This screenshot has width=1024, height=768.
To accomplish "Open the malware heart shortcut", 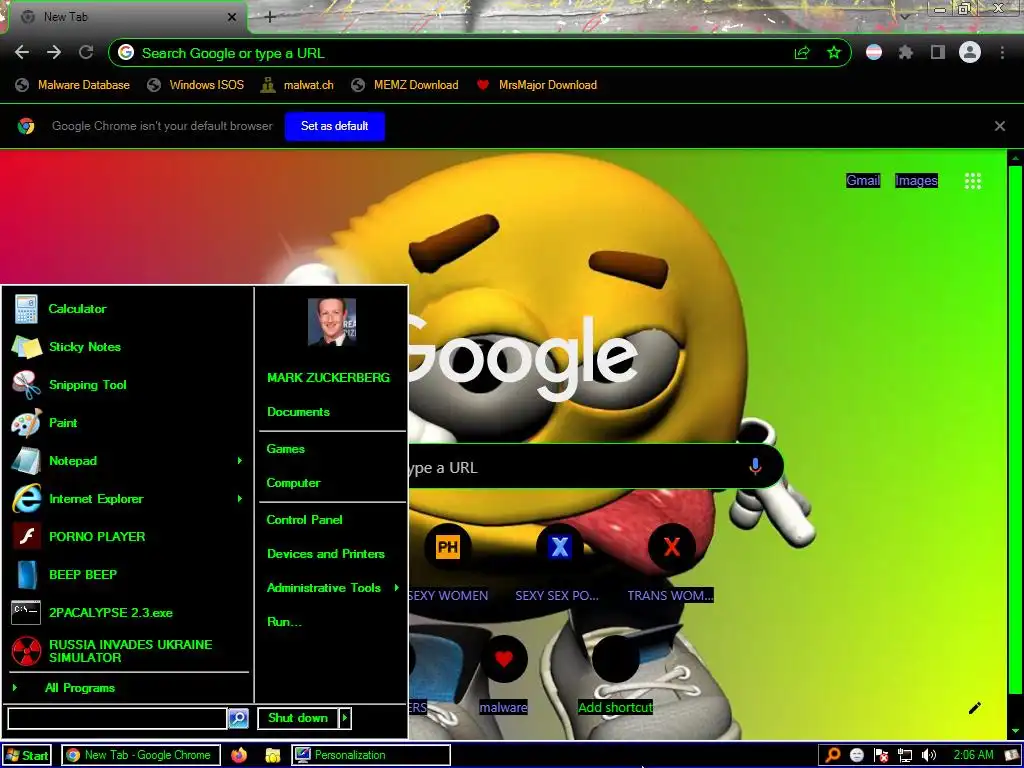I will coord(504,659).
